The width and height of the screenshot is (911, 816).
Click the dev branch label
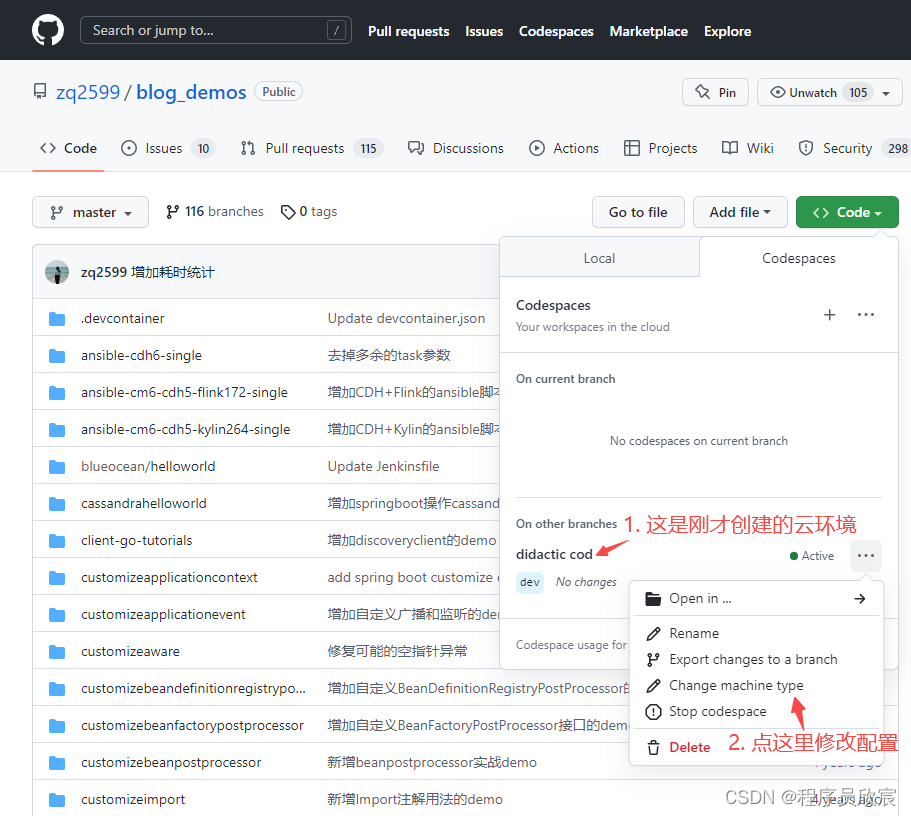coord(530,582)
